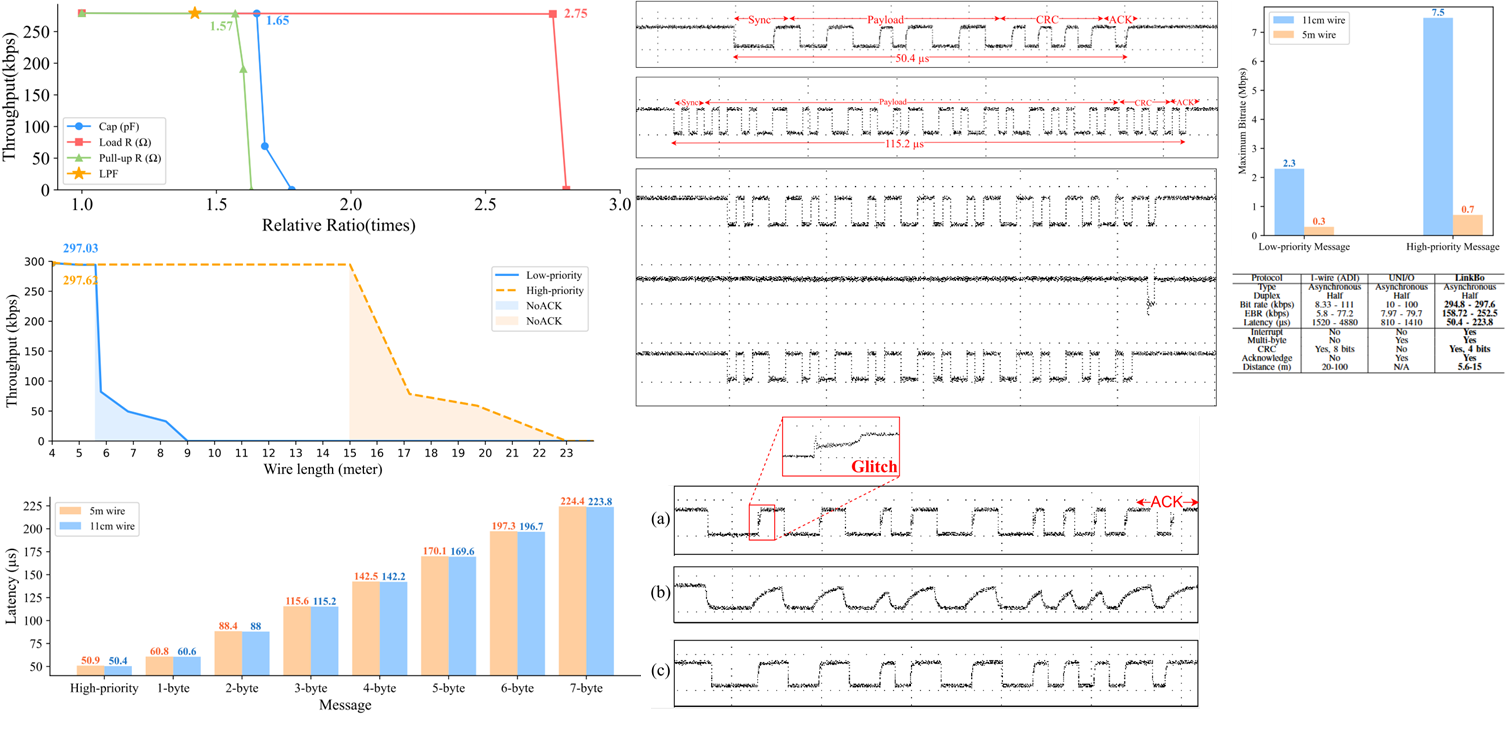1512x756 pixels.
Task: Hide the High-priority dashed line
Action: [x=507, y=290]
